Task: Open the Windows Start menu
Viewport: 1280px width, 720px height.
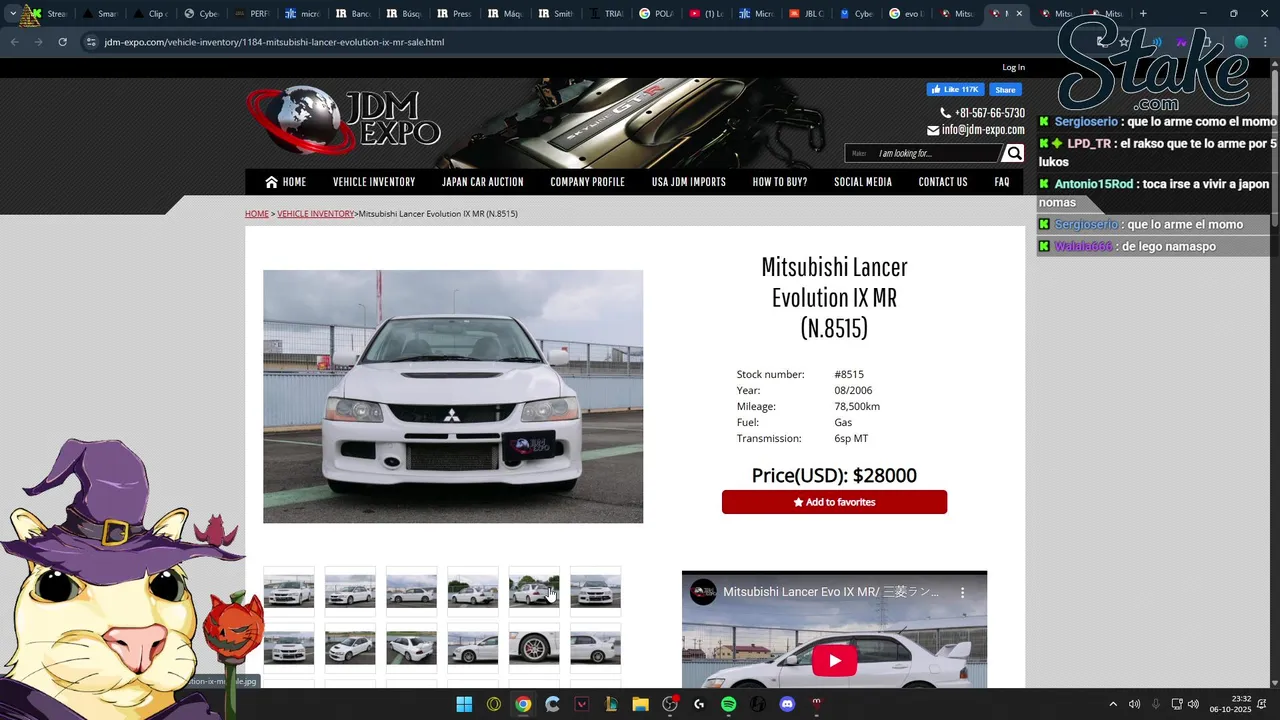Action: click(x=464, y=704)
